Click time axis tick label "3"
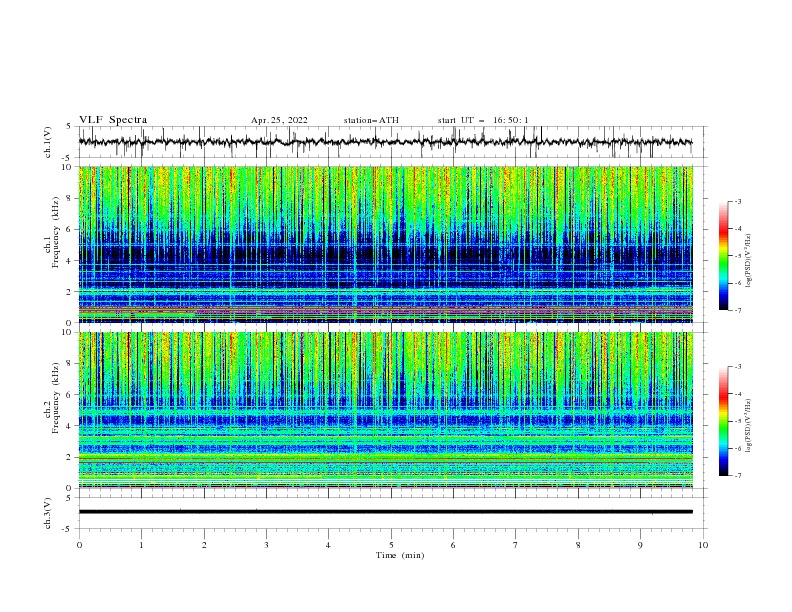 tap(266, 545)
